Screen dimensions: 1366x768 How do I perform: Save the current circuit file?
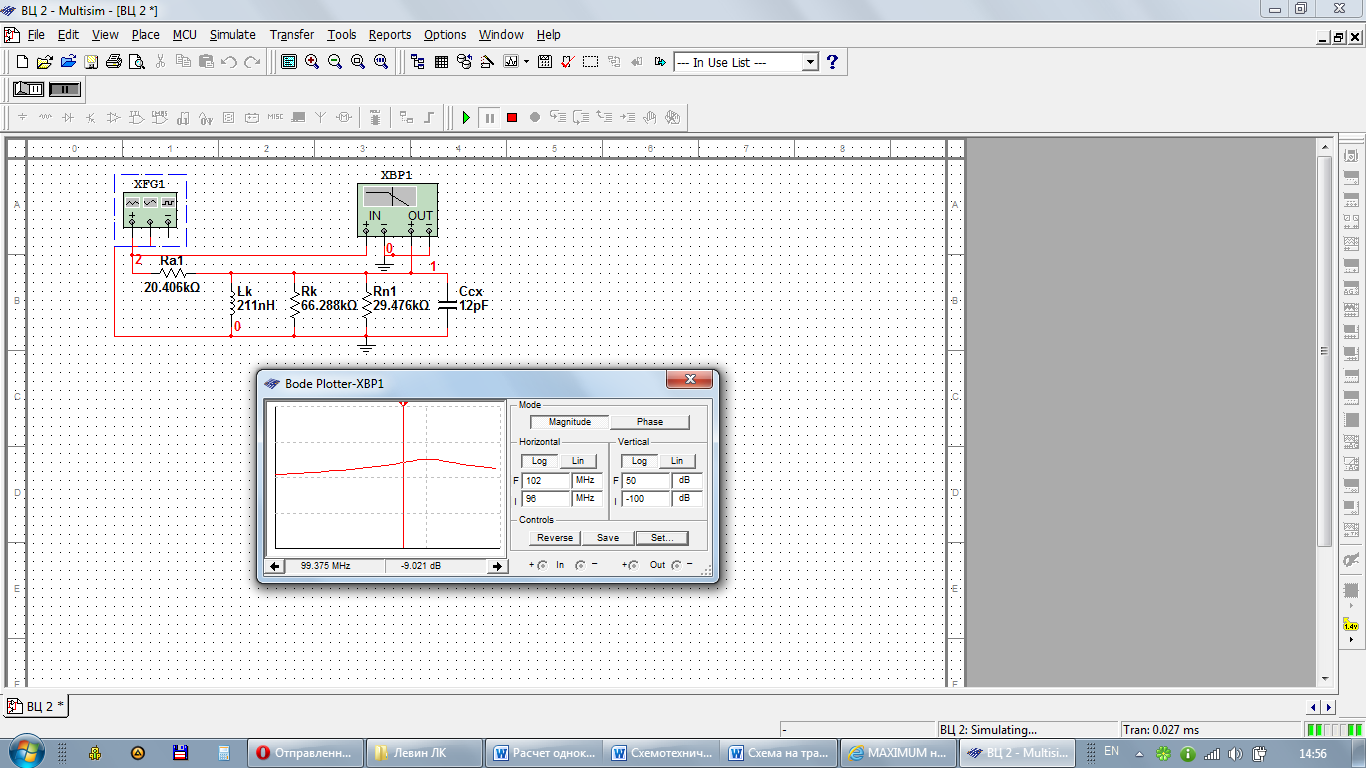coord(91,62)
